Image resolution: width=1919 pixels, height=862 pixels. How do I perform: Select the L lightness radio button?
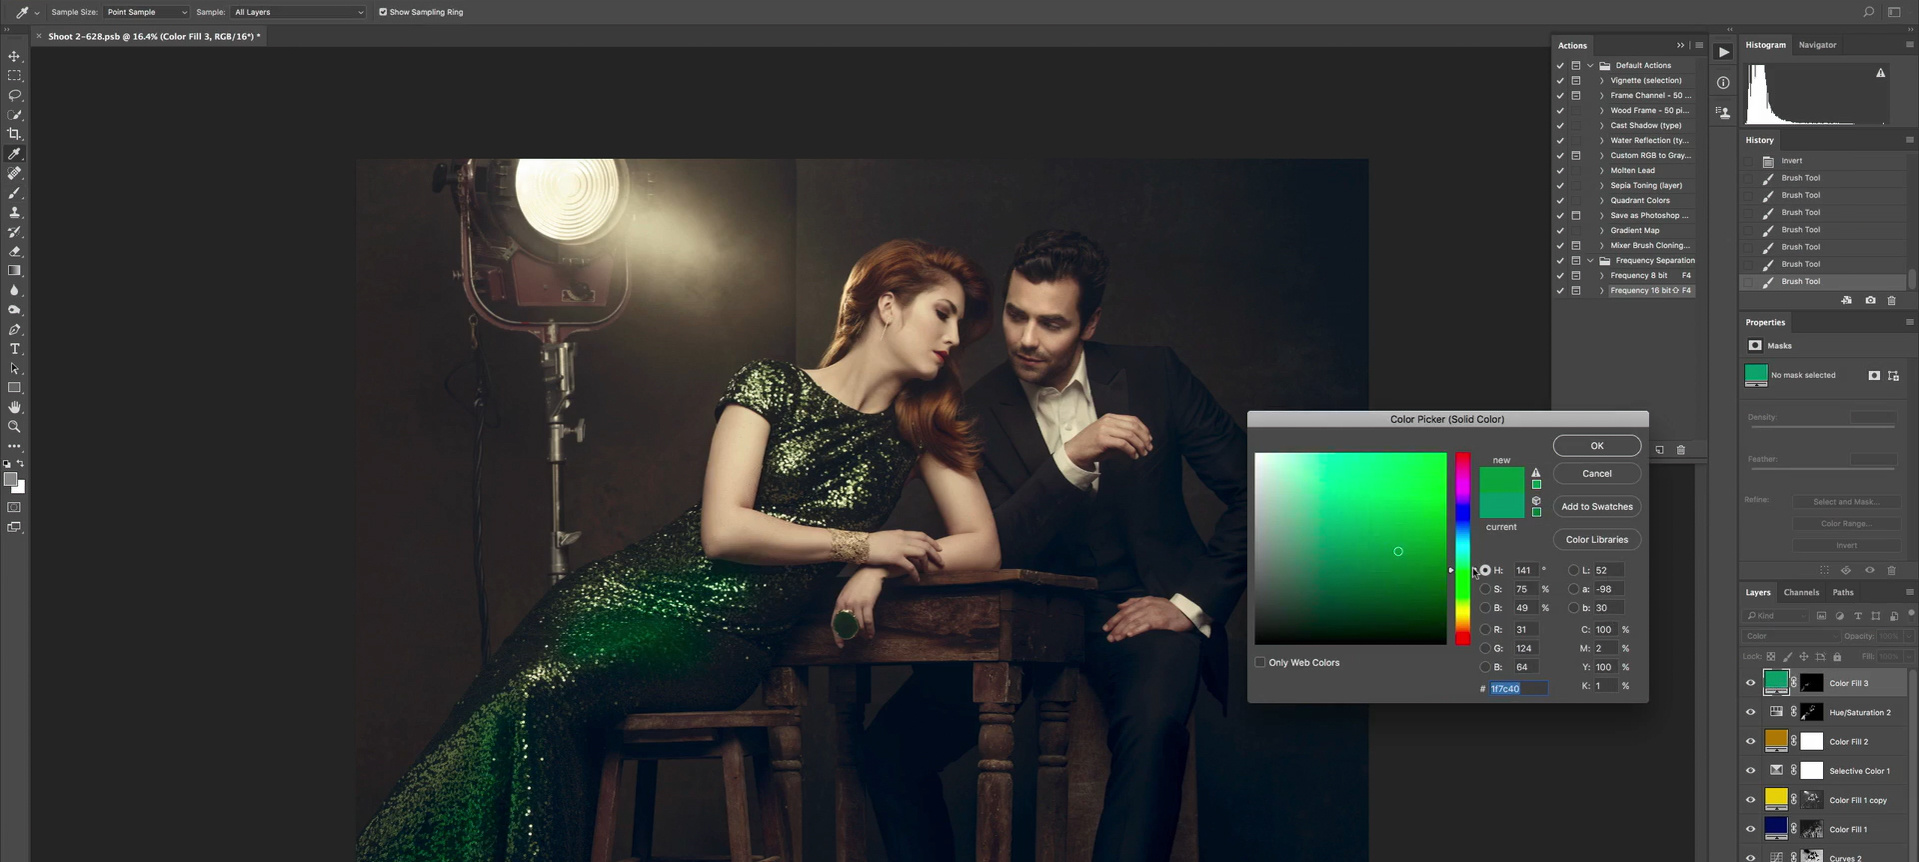(x=1573, y=570)
